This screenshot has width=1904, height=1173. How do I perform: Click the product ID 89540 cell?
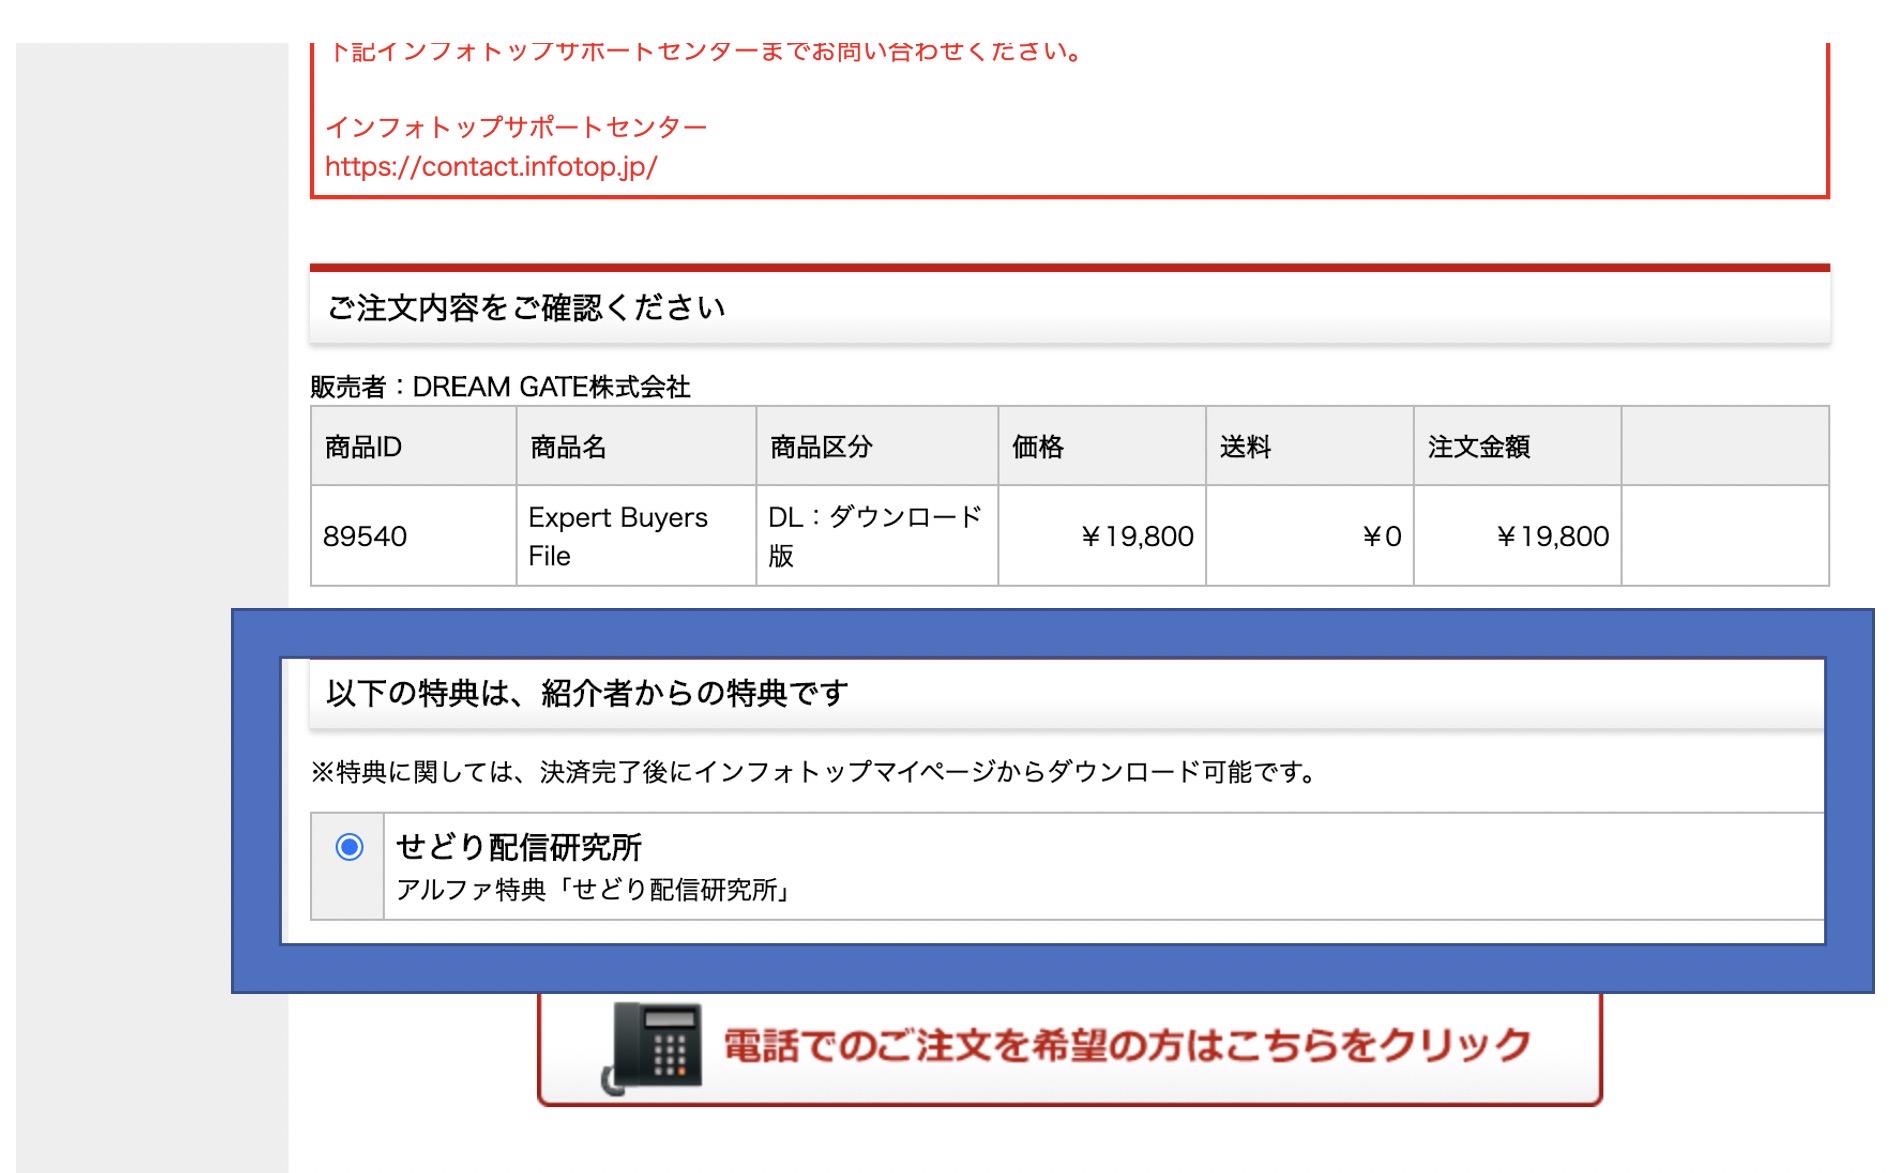click(x=365, y=537)
